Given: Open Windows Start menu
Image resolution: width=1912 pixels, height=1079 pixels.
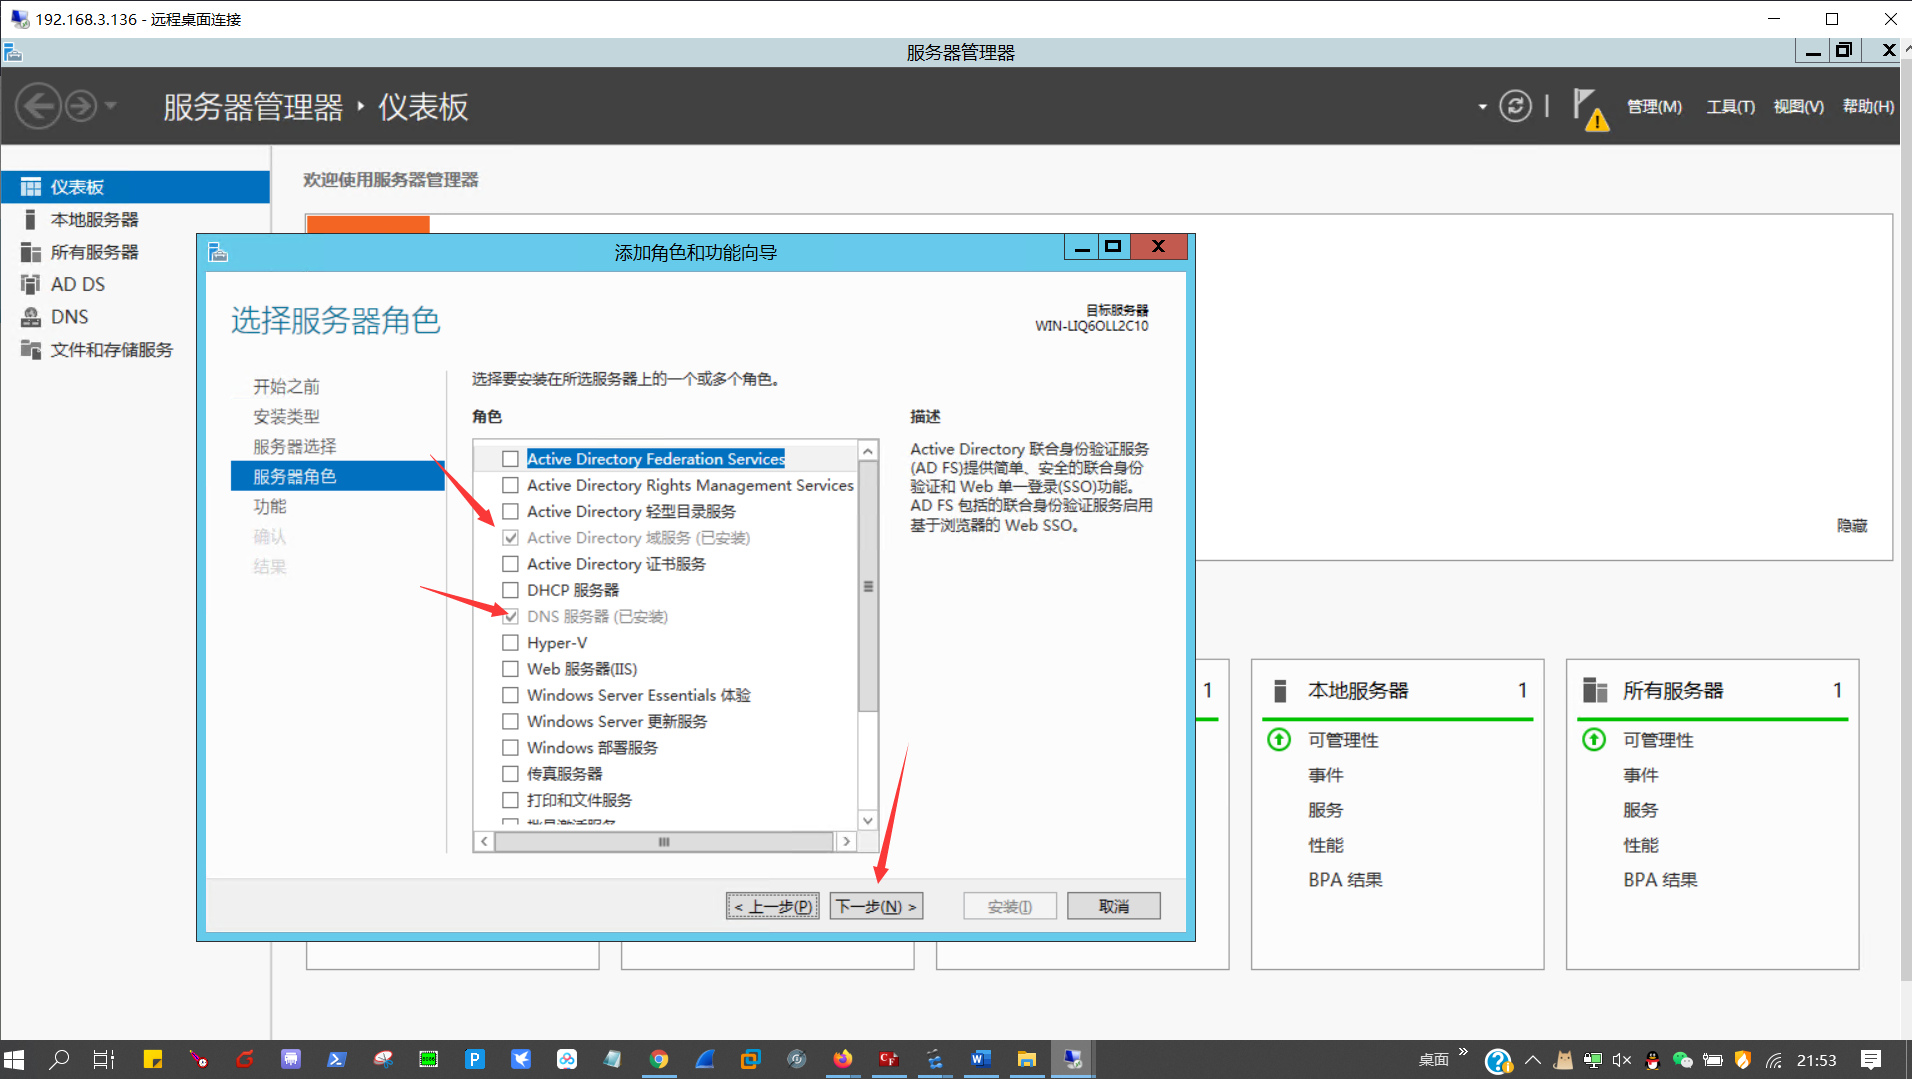Looking at the screenshot, I should (x=14, y=1059).
